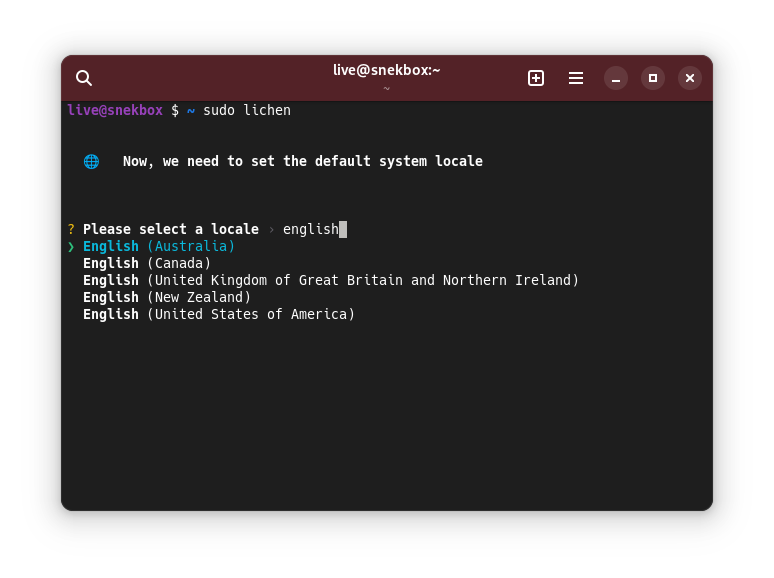
Task: Click the live@snekbox prompt text
Action: (115, 110)
